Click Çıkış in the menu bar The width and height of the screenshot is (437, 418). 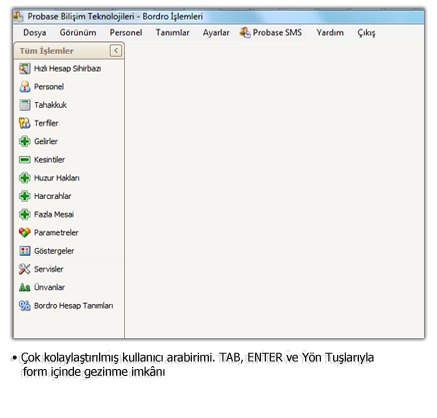click(x=366, y=33)
